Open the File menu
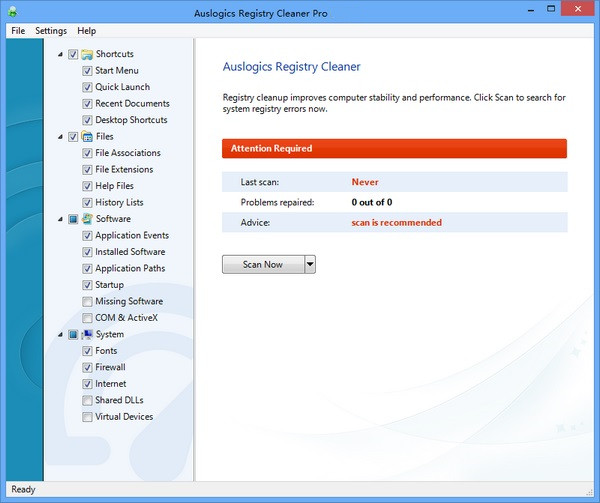The image size is (600, 503). [18, 31]
